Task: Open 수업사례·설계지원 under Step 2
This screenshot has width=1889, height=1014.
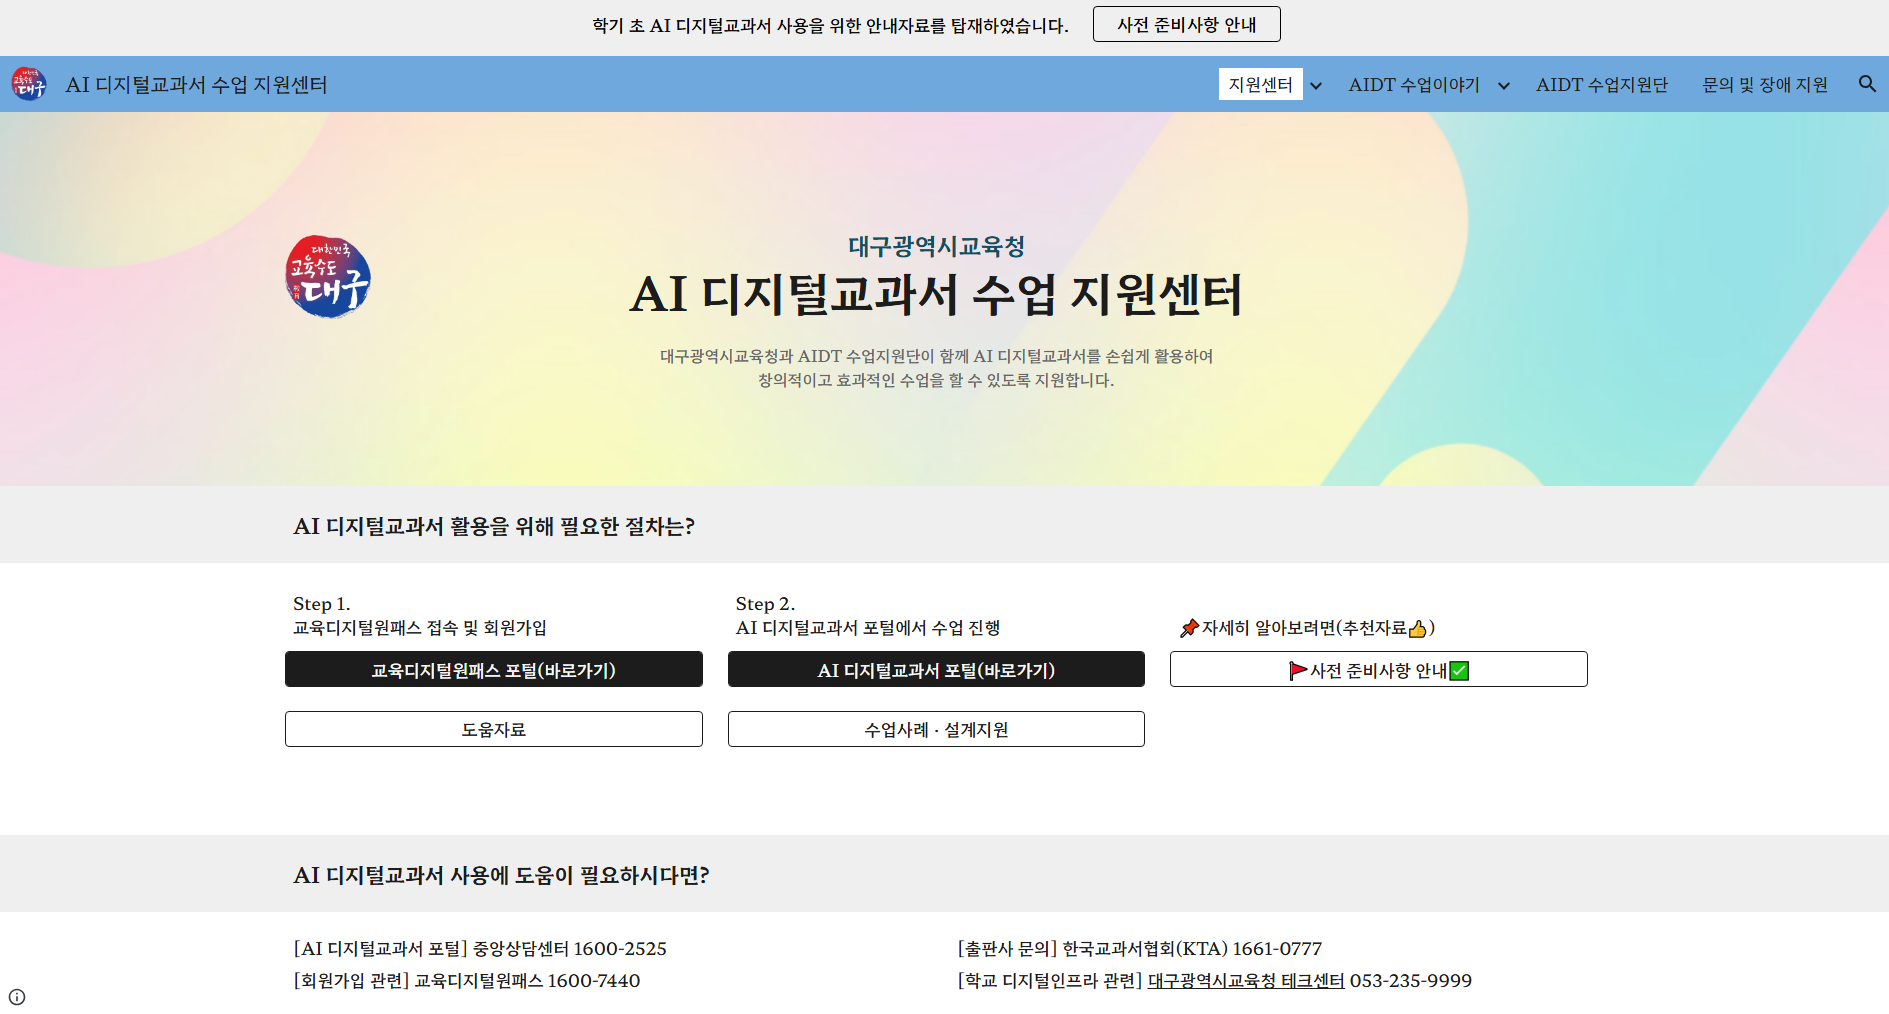Action: click(x=935, y=729)
